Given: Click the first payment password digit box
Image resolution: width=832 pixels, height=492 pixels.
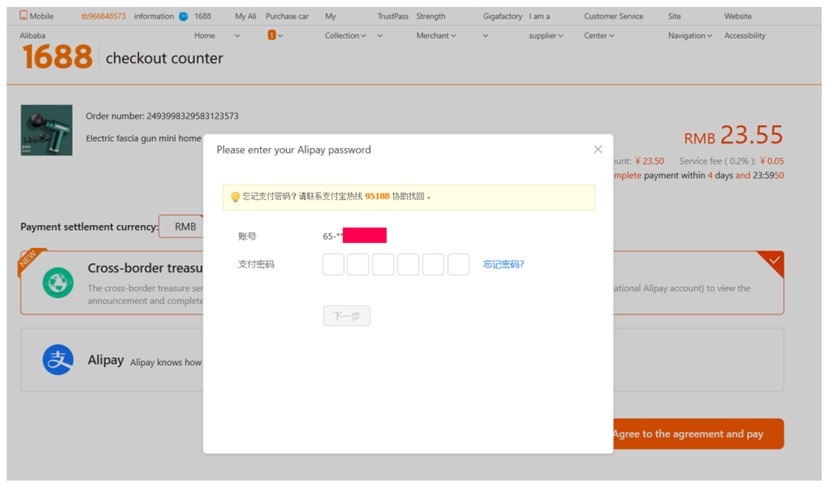Looking at the screenshot, I should pyautogui.click(x=334, y=264).
